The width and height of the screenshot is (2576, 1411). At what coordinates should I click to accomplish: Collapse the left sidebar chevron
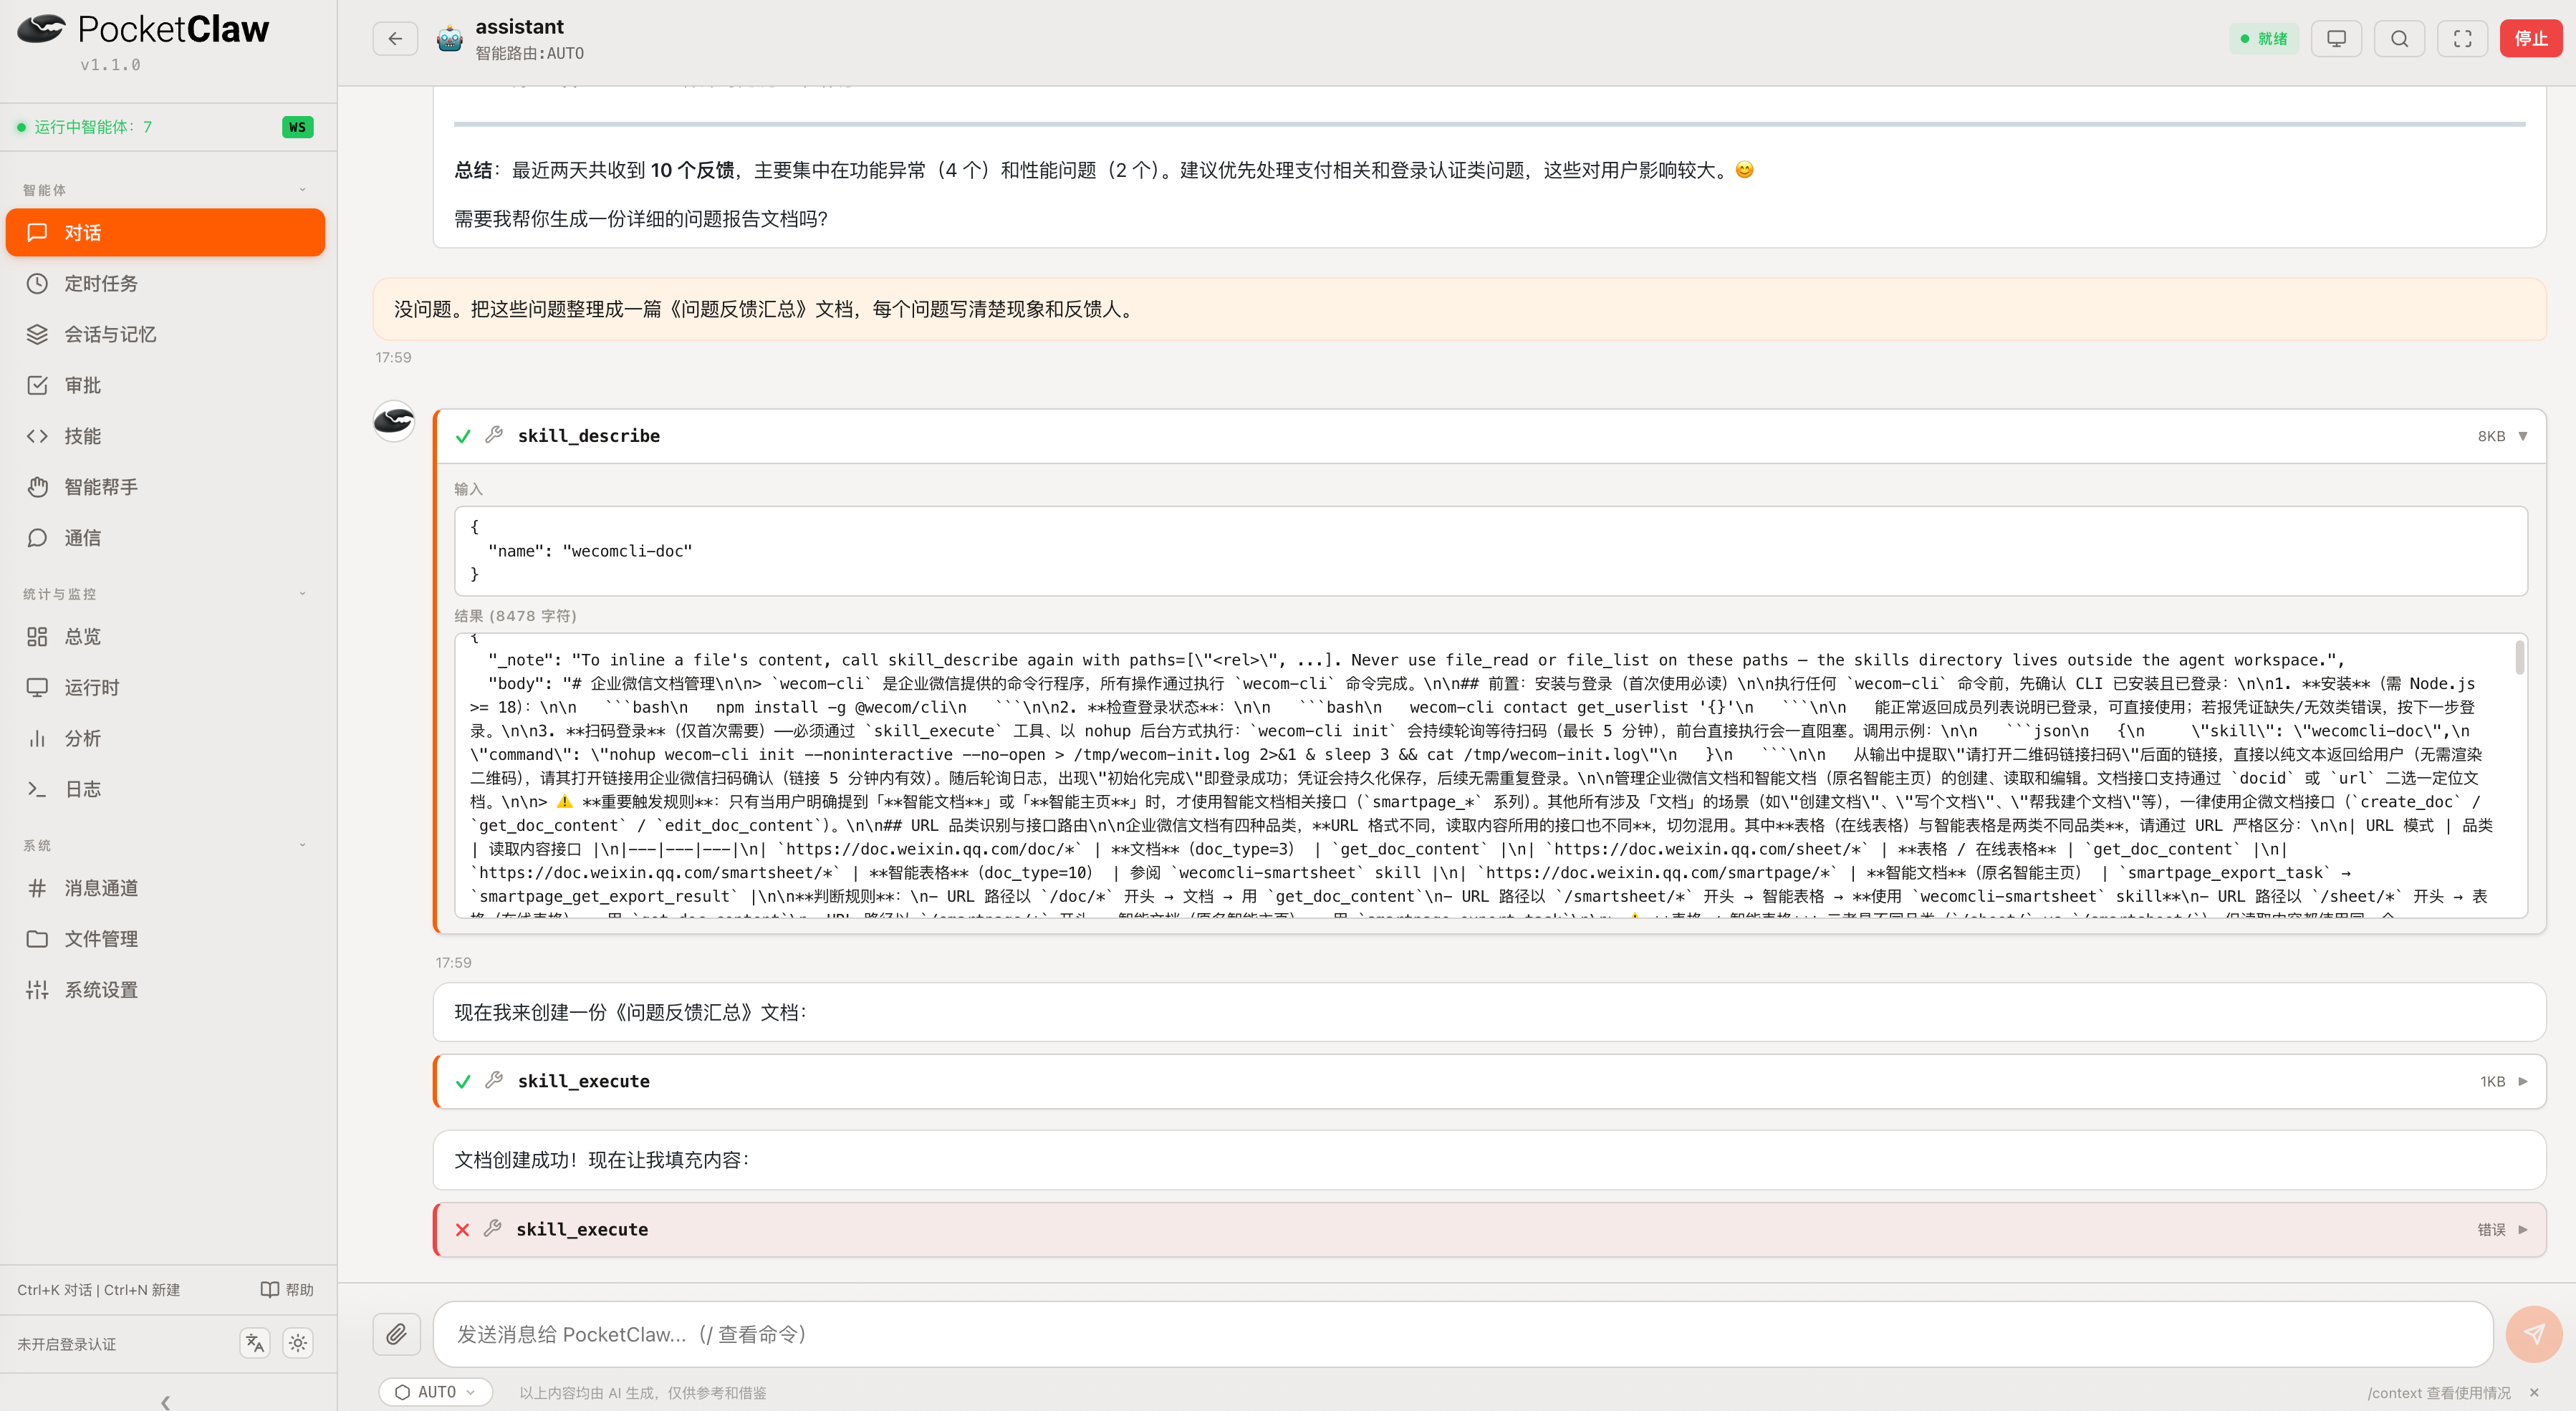point(166,1402)
